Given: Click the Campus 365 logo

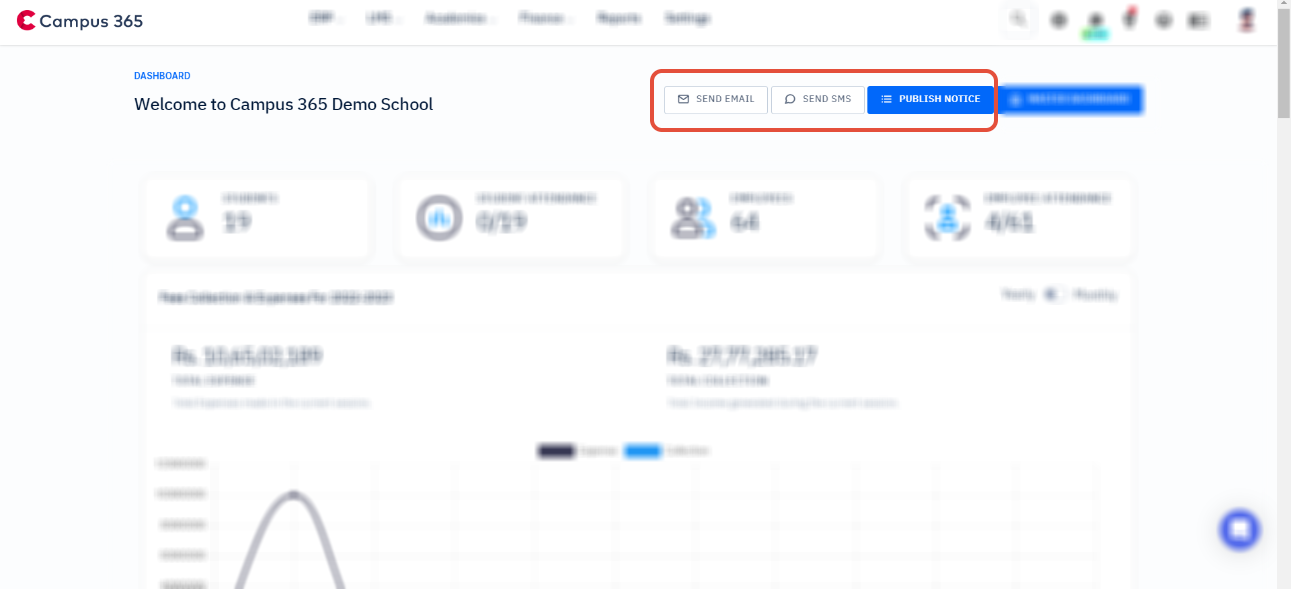Looking at the screenshot, I should 80,20.
